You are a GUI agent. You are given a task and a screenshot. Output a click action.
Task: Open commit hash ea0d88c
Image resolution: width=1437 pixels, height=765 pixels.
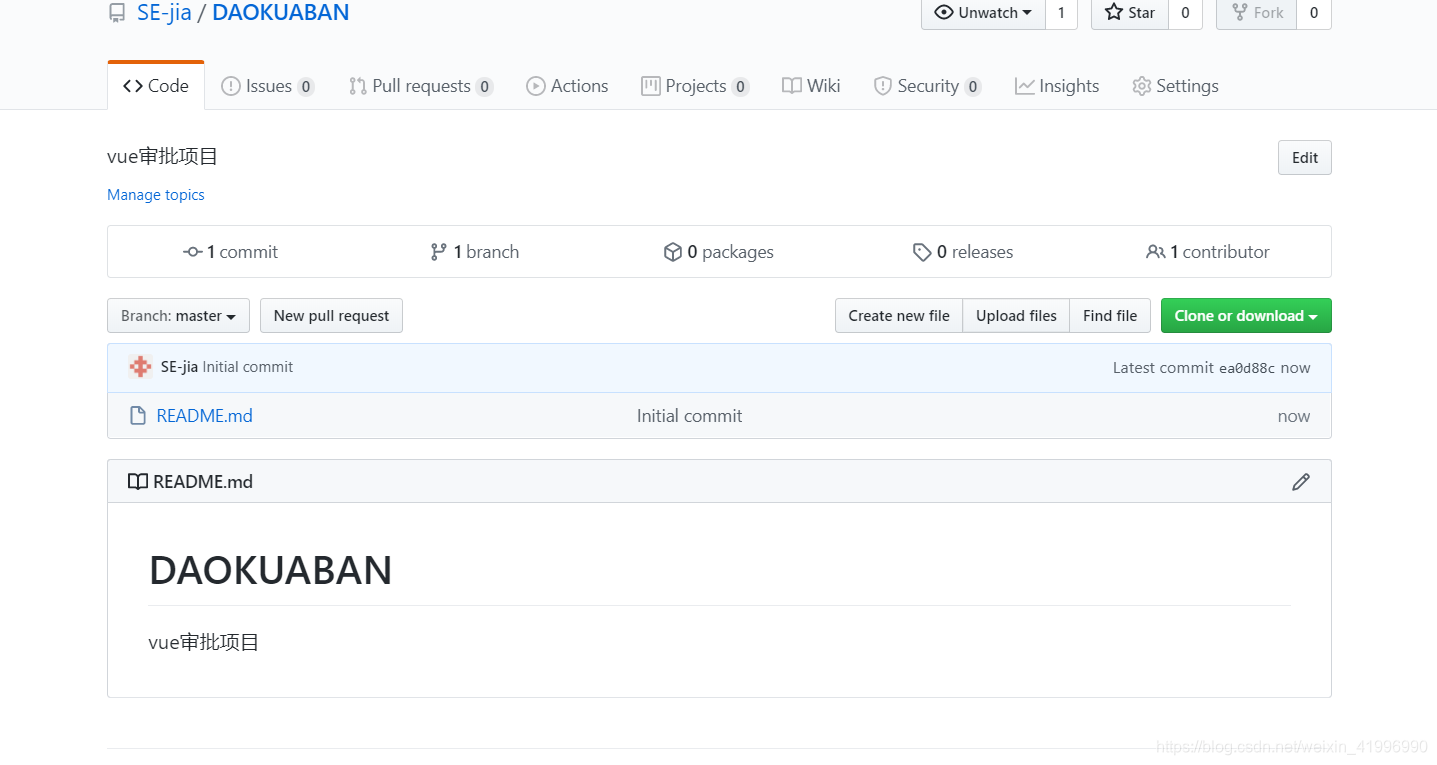(x=1247, y=368)
